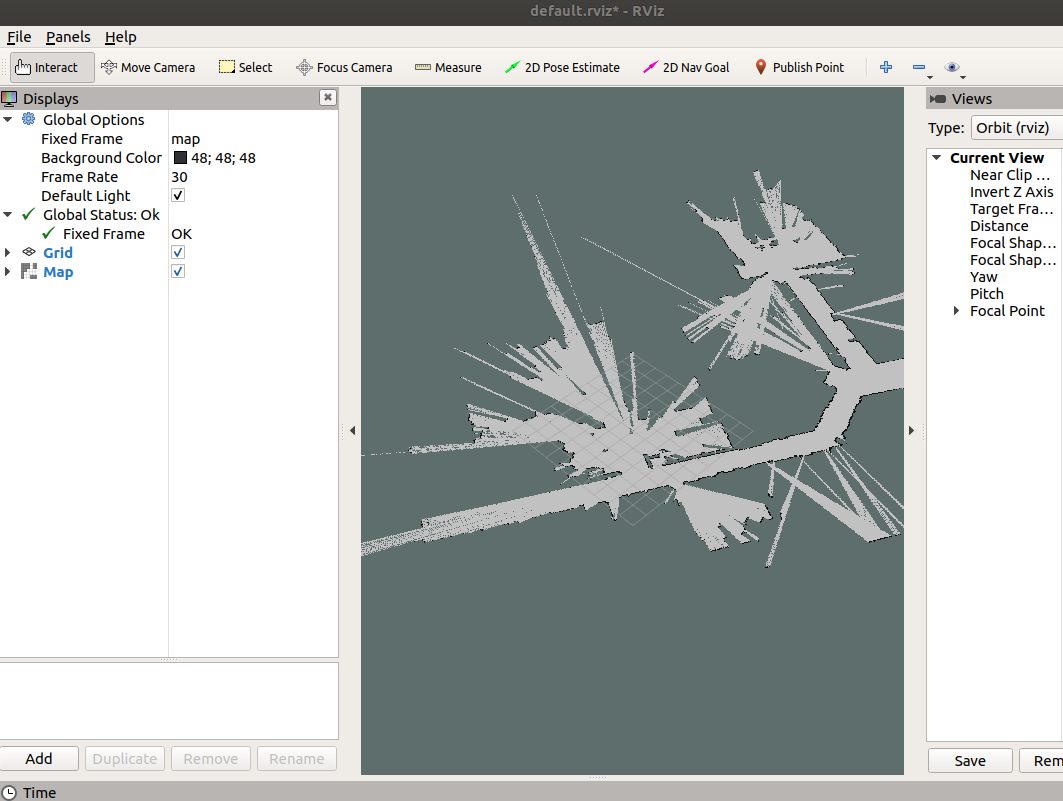This screenshot has height=801, width=1063.
Task: Collapse the Global Options section
Action: (8, 119)
